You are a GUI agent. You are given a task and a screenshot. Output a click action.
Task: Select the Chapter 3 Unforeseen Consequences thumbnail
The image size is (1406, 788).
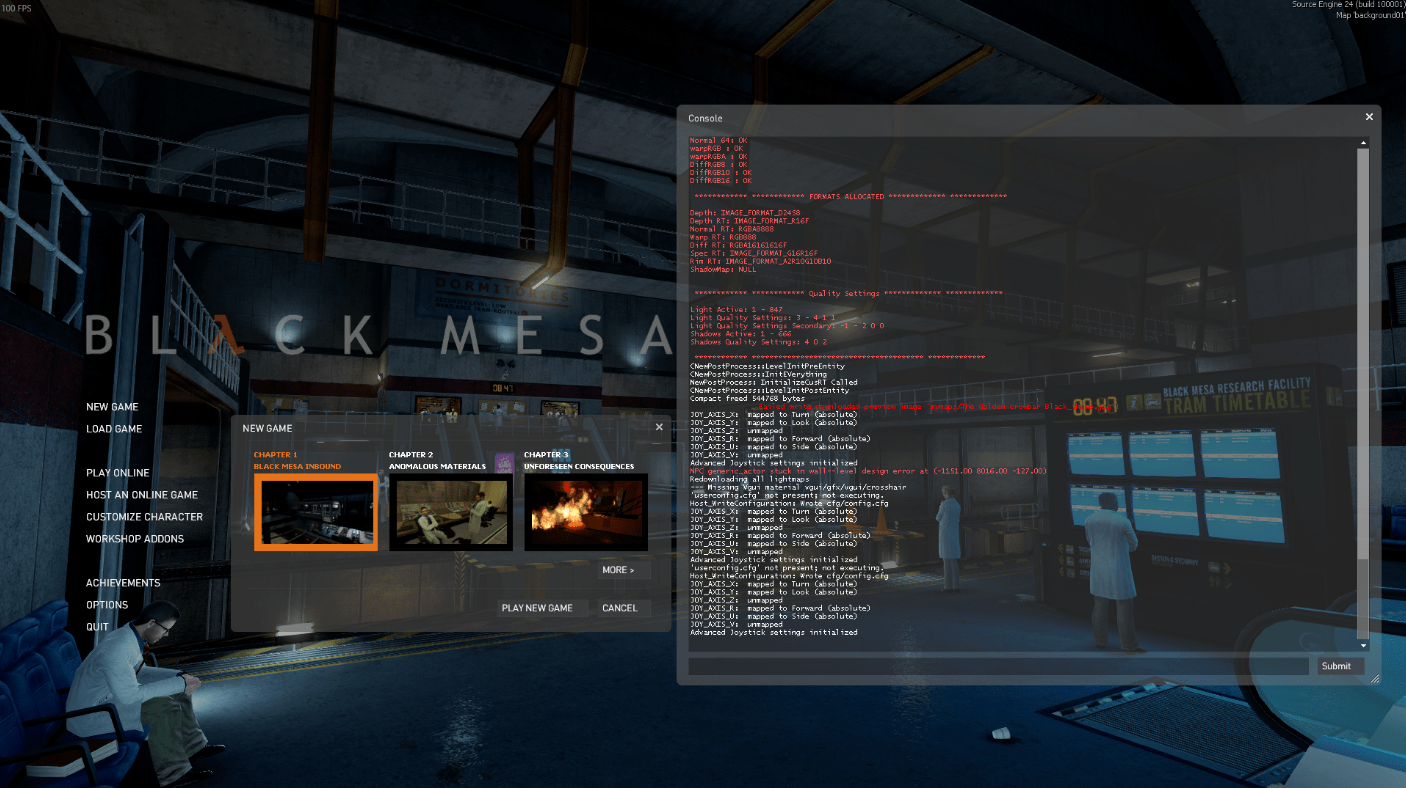pos(585,511)
